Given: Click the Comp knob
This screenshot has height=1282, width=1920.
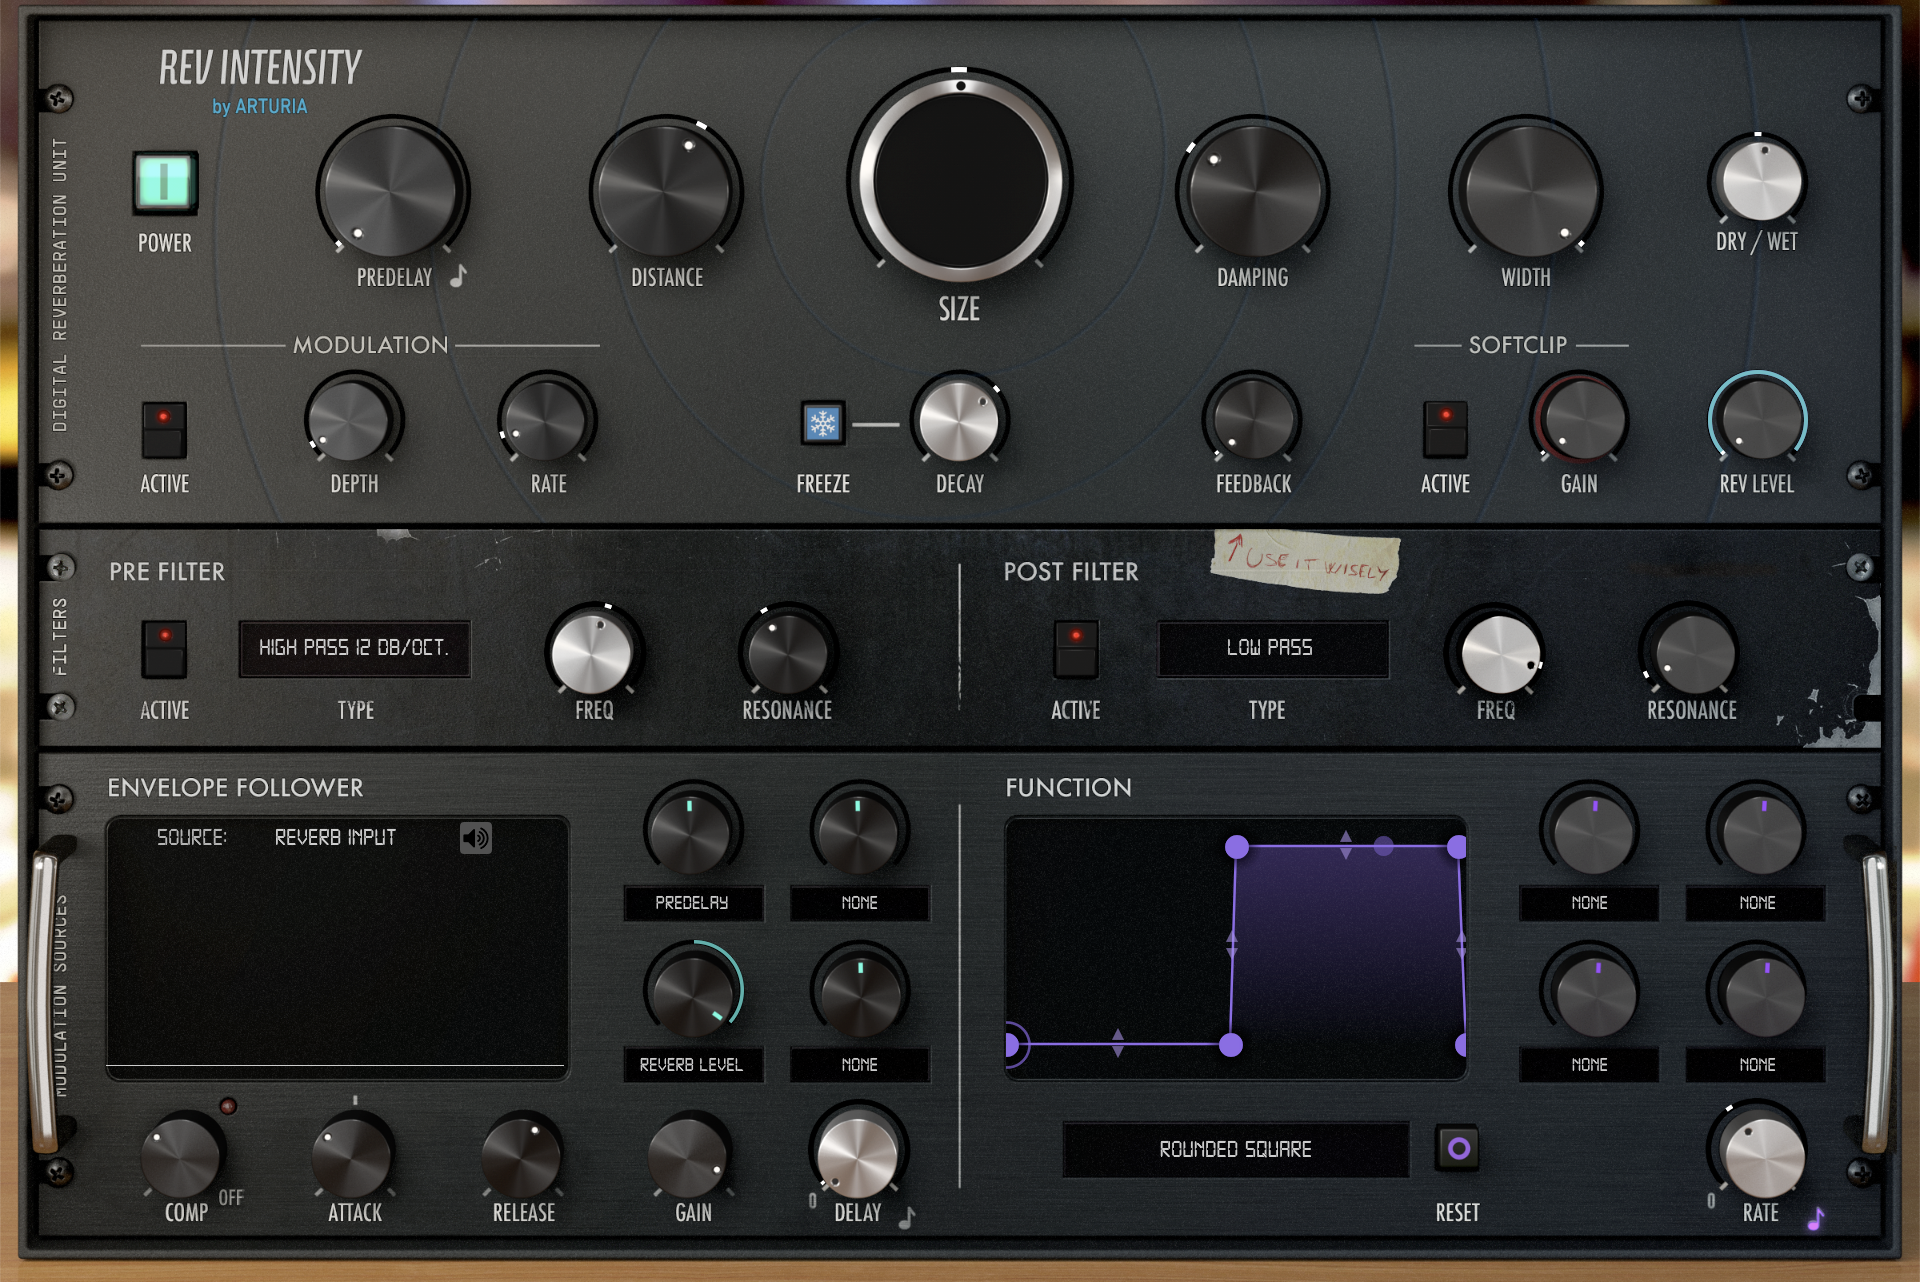Looking at the screenshot, I should [181, 1156].
